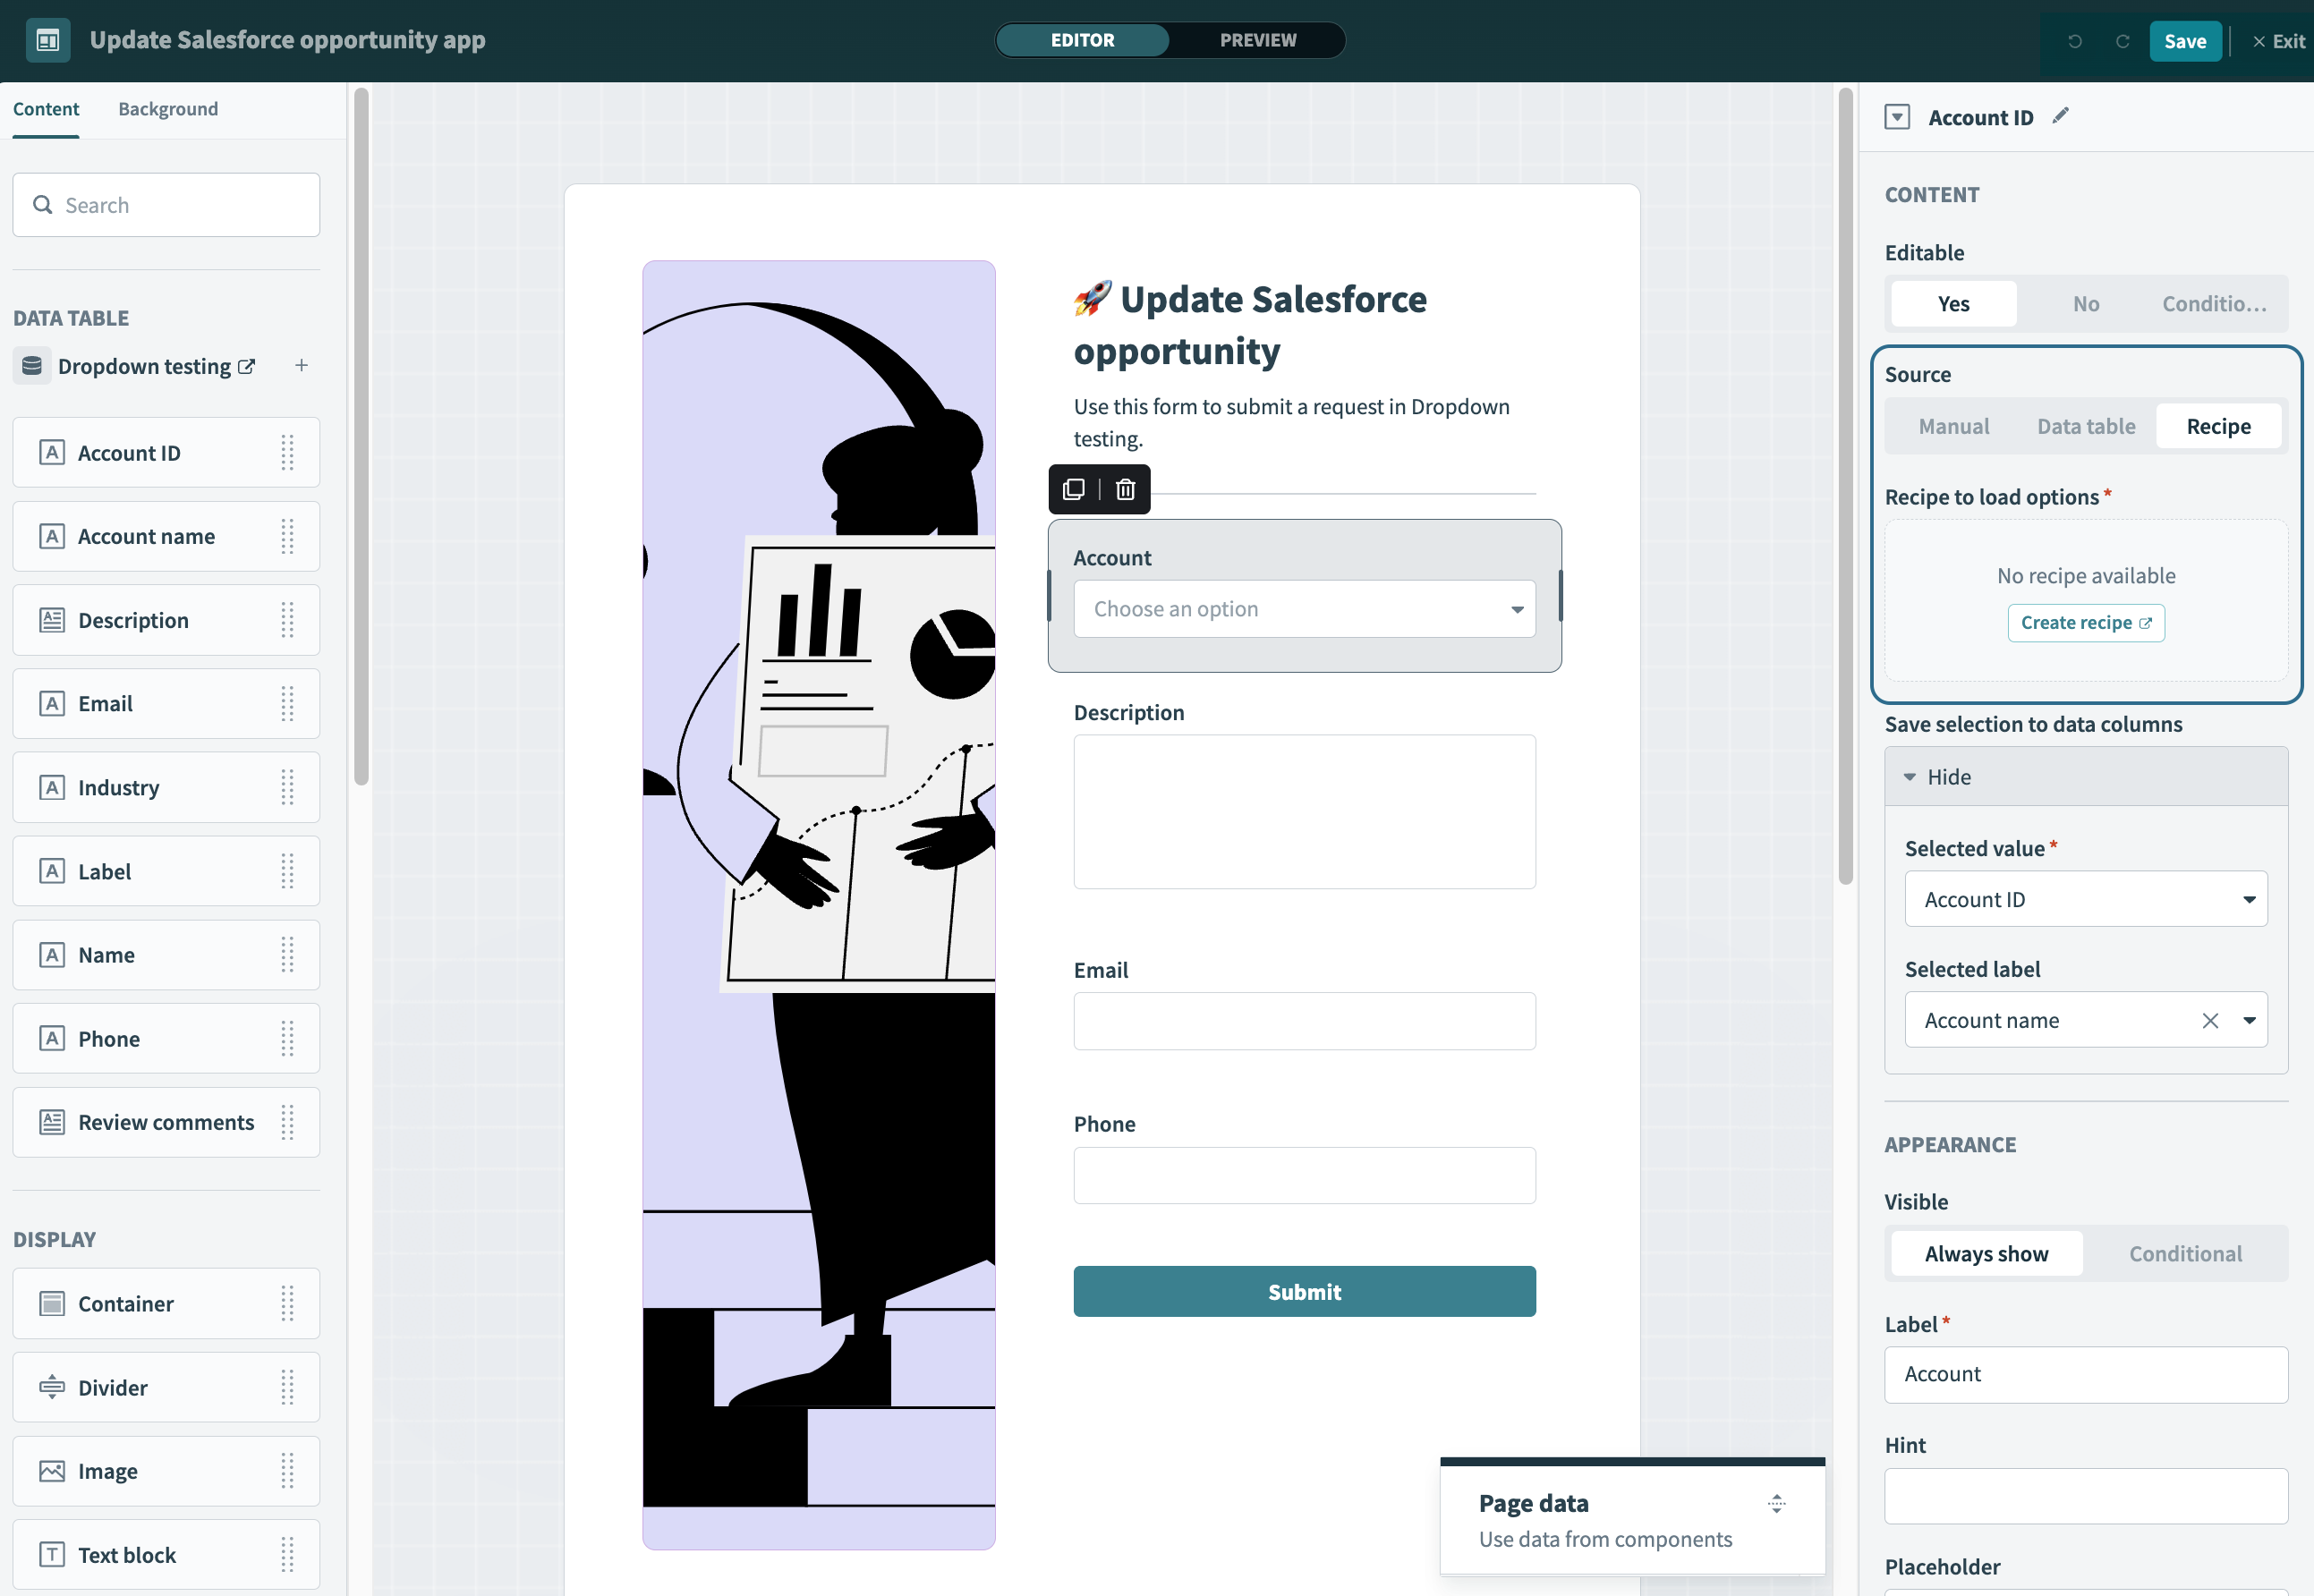This screenshot has height=1596, width=2314.
Task: Open the Background tab
Action: click(x=167, y=109)
